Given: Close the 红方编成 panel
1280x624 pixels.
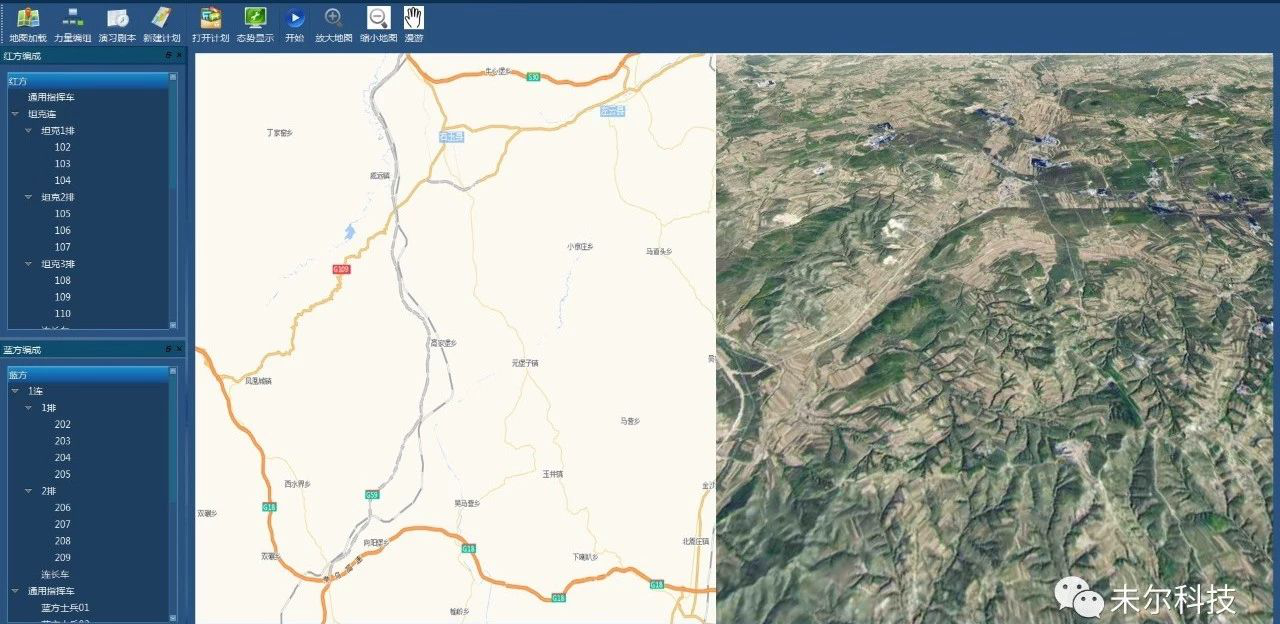Looking at the screenshot, I should [179, 56].
